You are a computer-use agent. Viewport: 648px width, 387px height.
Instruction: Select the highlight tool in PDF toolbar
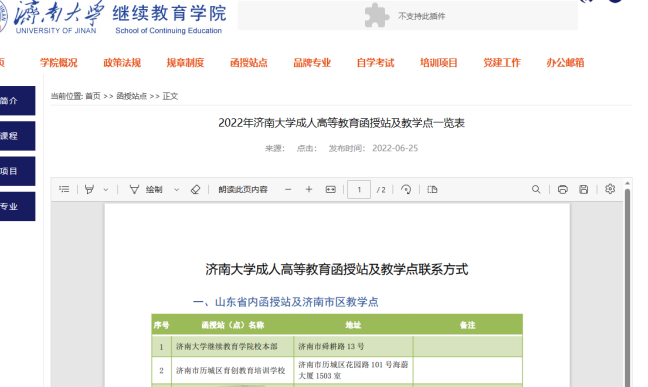point(89,189)
